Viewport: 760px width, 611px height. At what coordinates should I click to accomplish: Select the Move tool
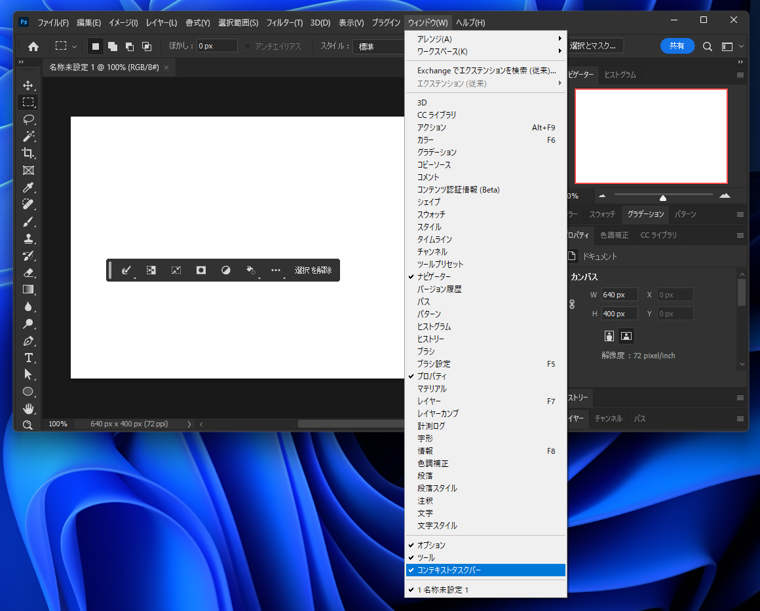(x=28, y=86)
